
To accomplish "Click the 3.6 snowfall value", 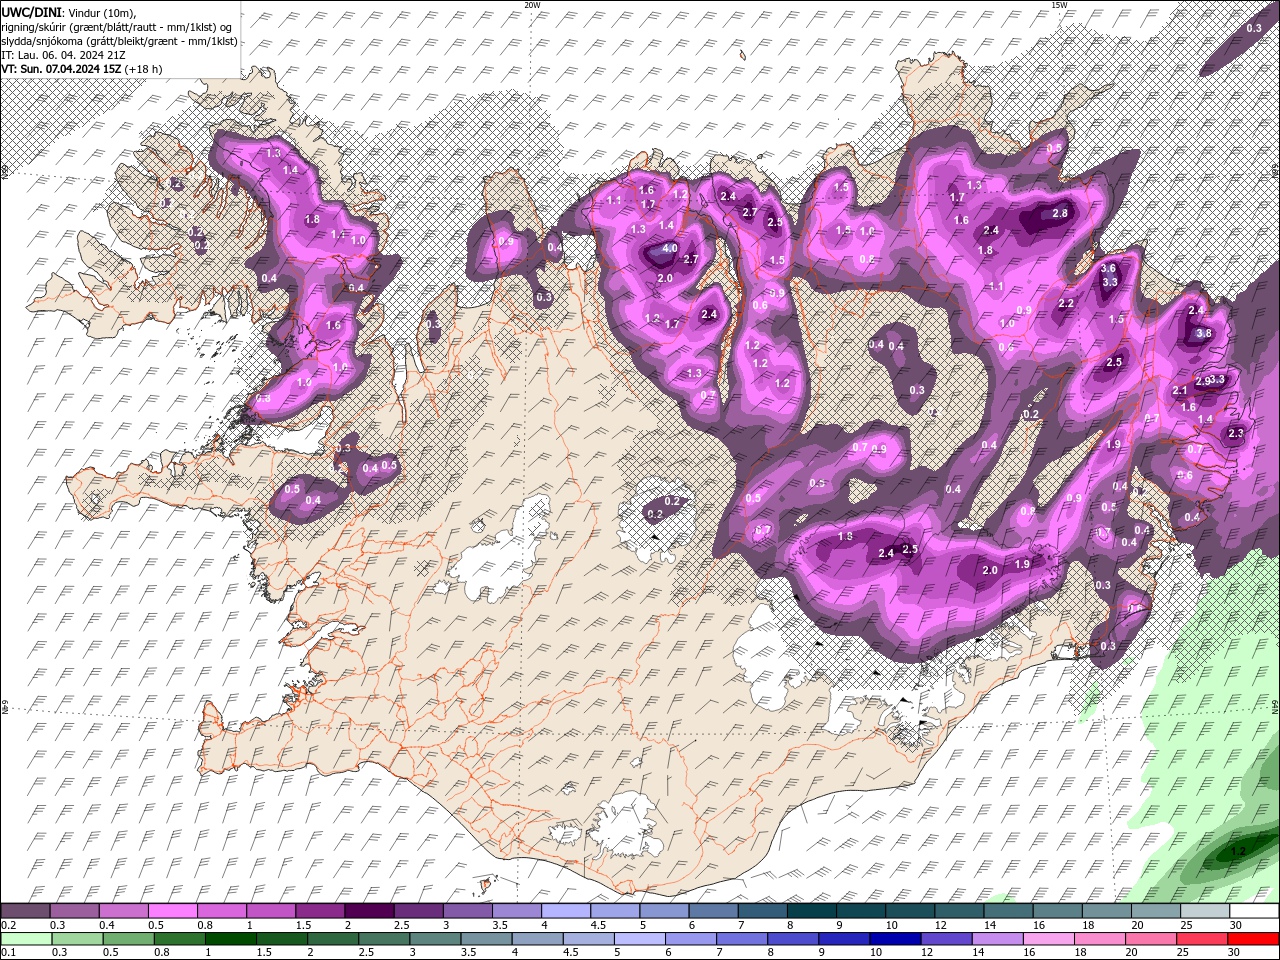I will coord(1108,268).
